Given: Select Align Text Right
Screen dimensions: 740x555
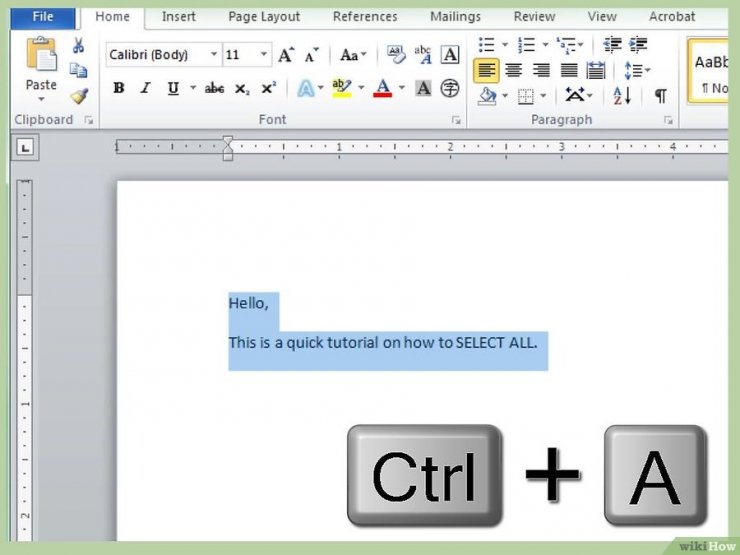Looking at the screenshot, I should pyautogui.click(x=541, y=71).
